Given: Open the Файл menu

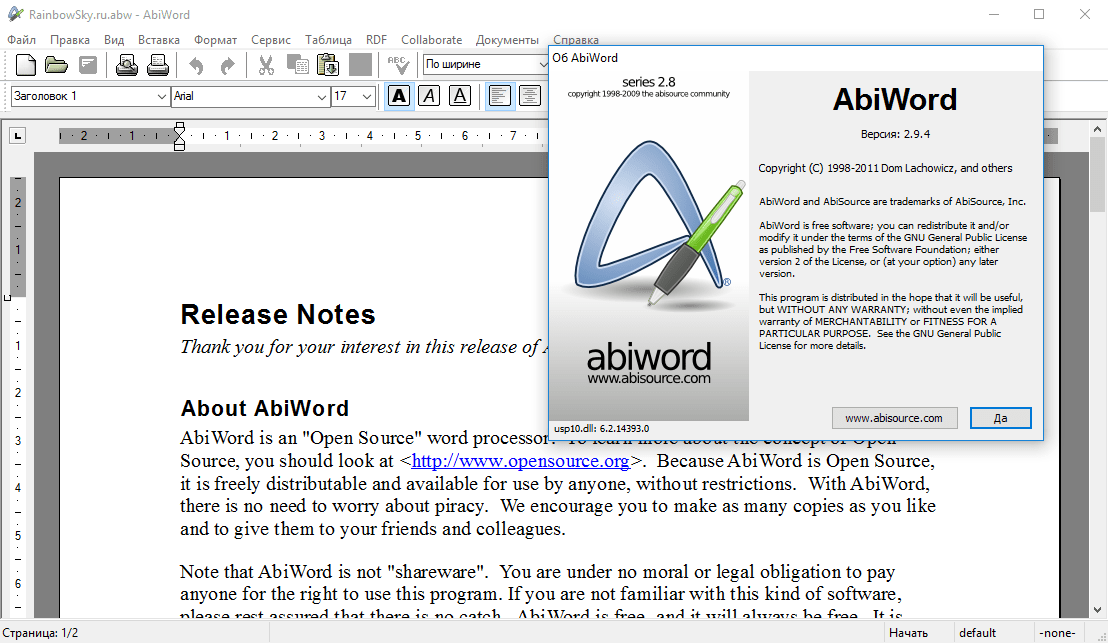Looking at the screenshot, I should (22, 40).
